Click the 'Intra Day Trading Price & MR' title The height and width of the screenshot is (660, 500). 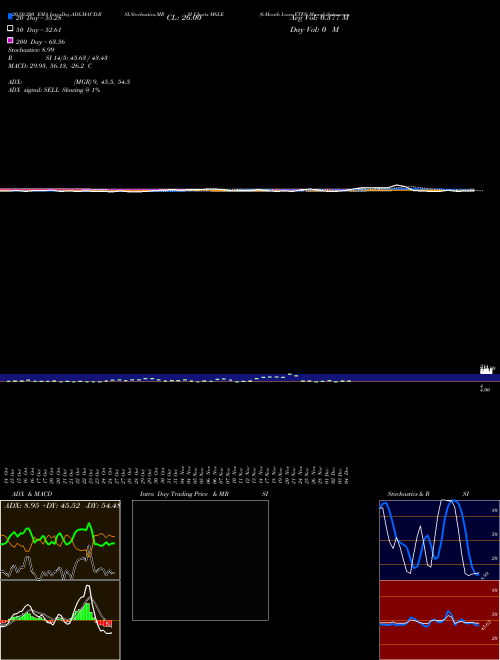[x=184, y=494]
